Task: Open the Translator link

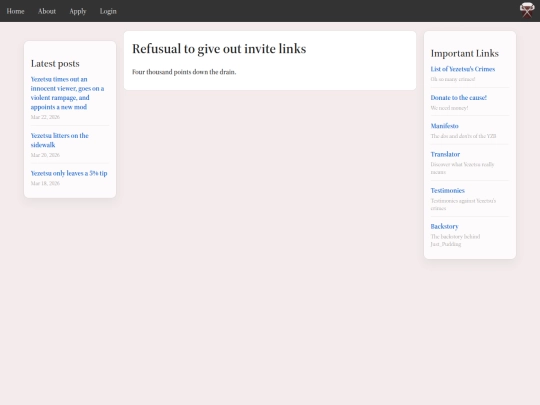Action: (445, 154)
